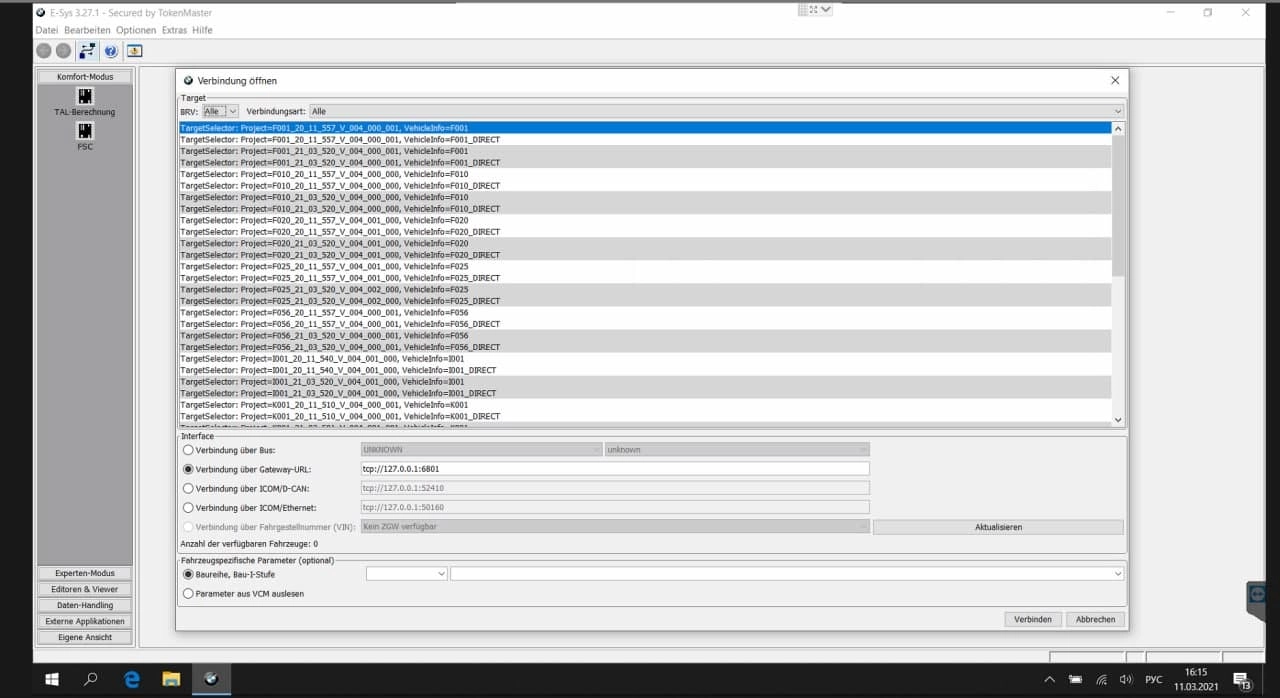
Task: Open the Verbindungsart dropdown
Action: 716,111
